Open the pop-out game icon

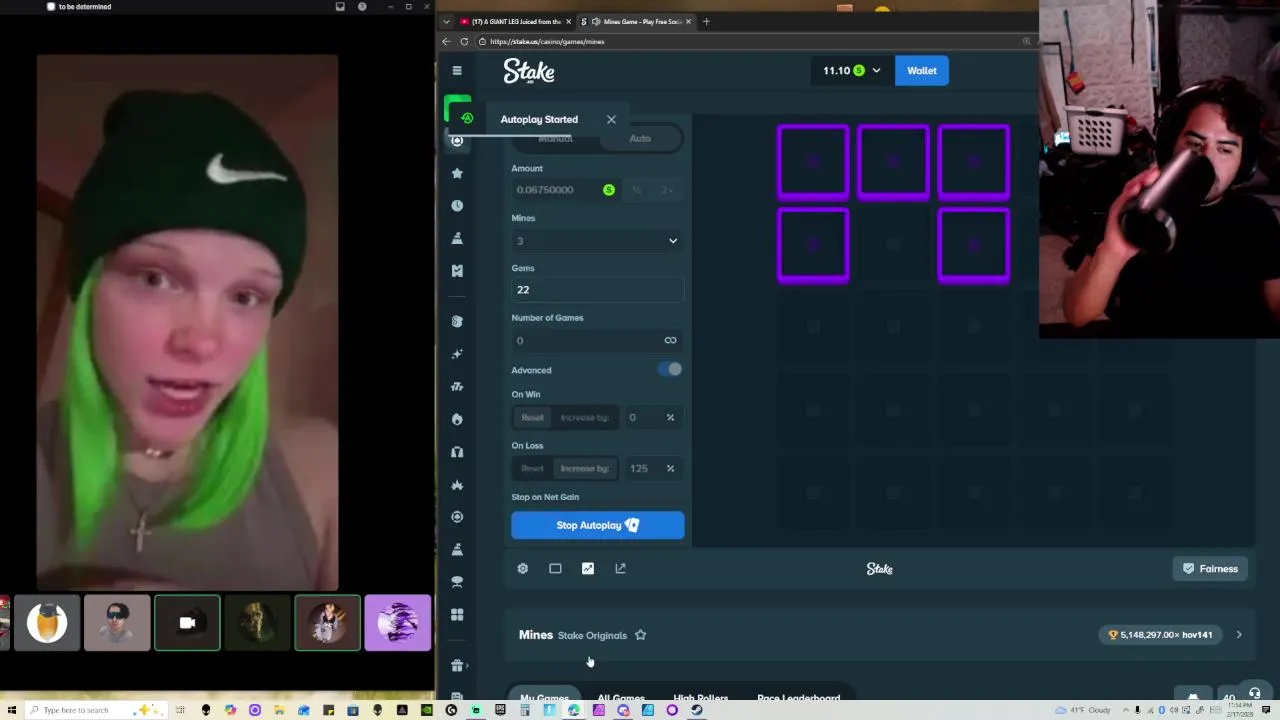pos(620,568)
